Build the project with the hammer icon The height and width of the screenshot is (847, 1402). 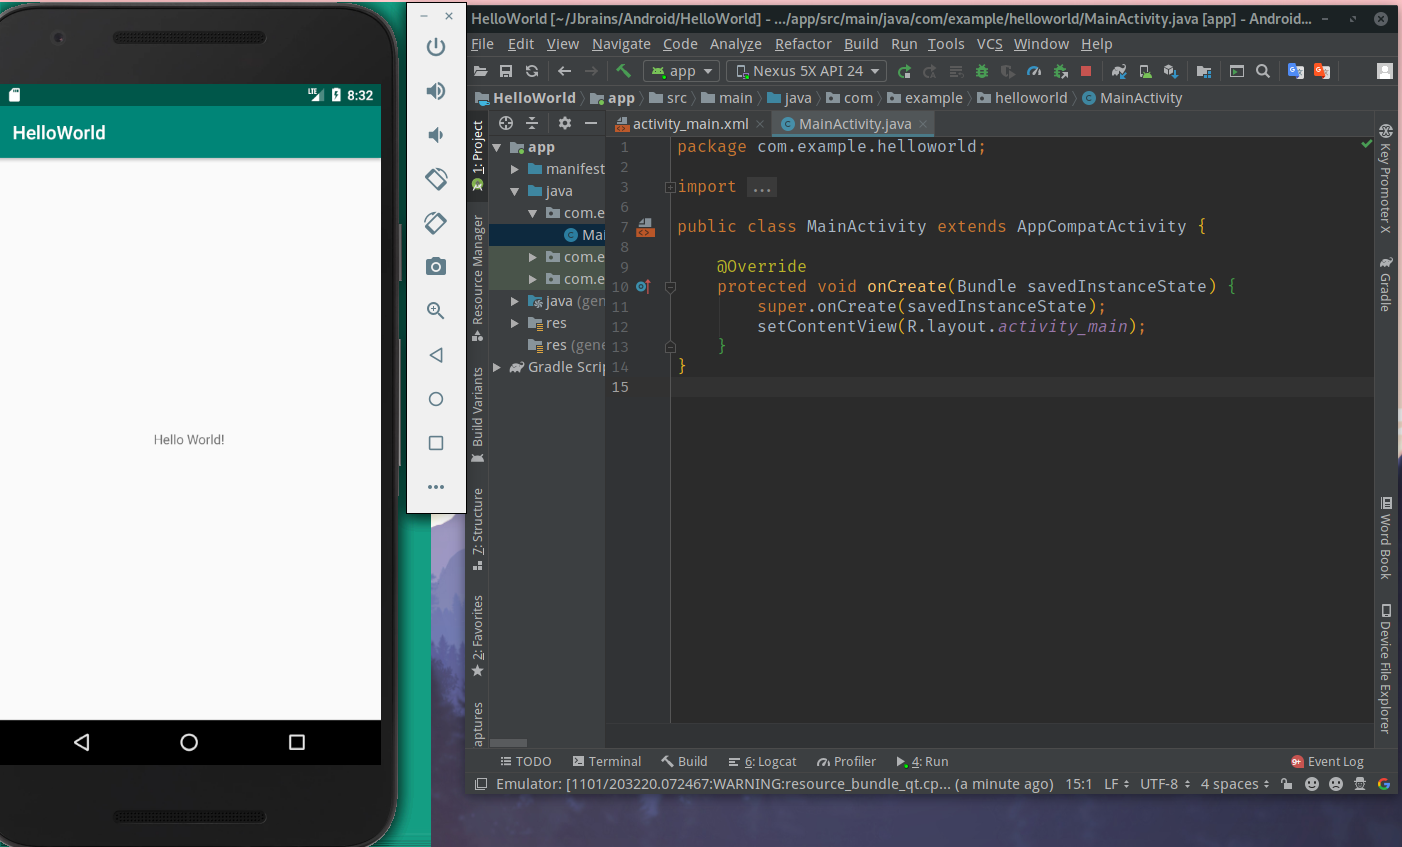[x=623, y=71]
